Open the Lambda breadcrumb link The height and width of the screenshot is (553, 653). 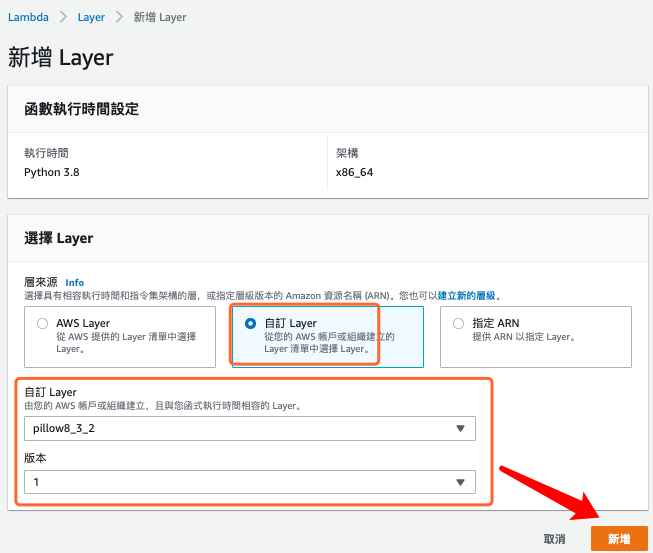pos(28,17)
